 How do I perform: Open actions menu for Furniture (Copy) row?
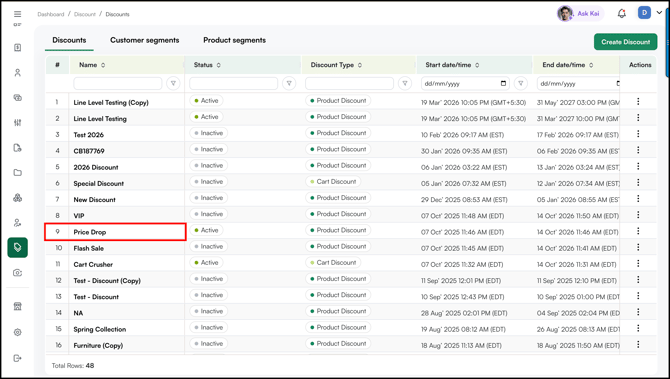click(638, 344)
